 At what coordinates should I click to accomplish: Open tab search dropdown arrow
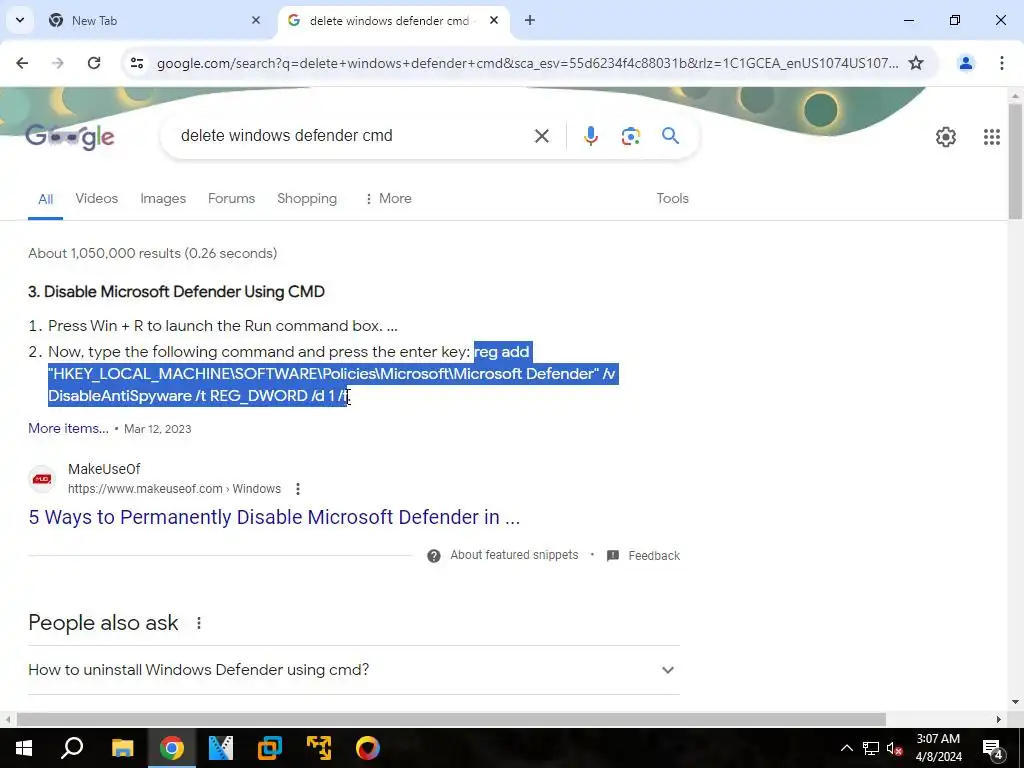pyautogui.click(x=20, y=20)
